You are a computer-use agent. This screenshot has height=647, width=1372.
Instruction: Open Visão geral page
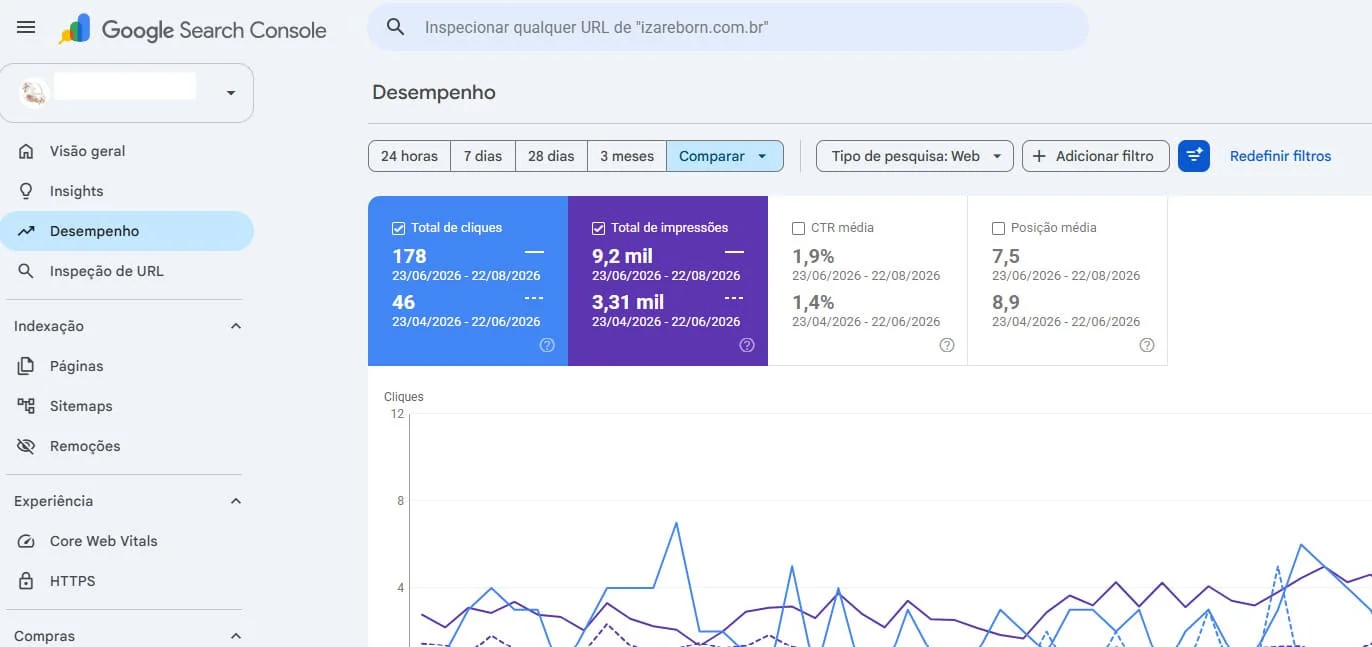(x=127, y=151)
